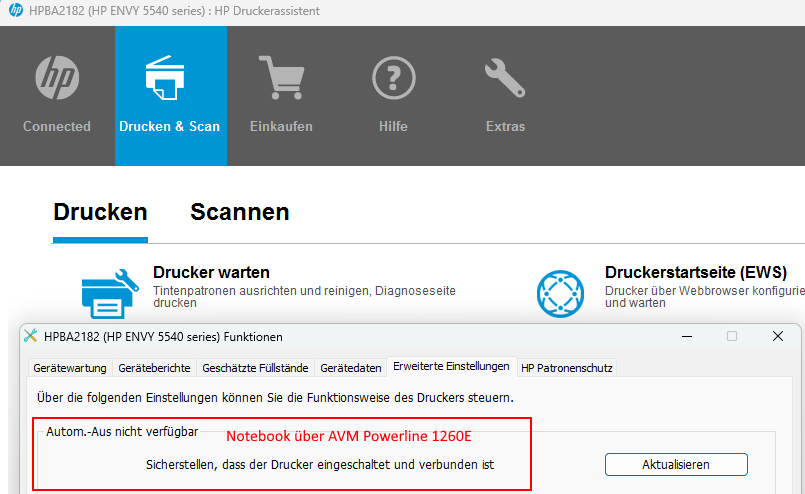Click the Funktionen dialog tools icon
Screen dimensions: 805x494
(31, 336)
